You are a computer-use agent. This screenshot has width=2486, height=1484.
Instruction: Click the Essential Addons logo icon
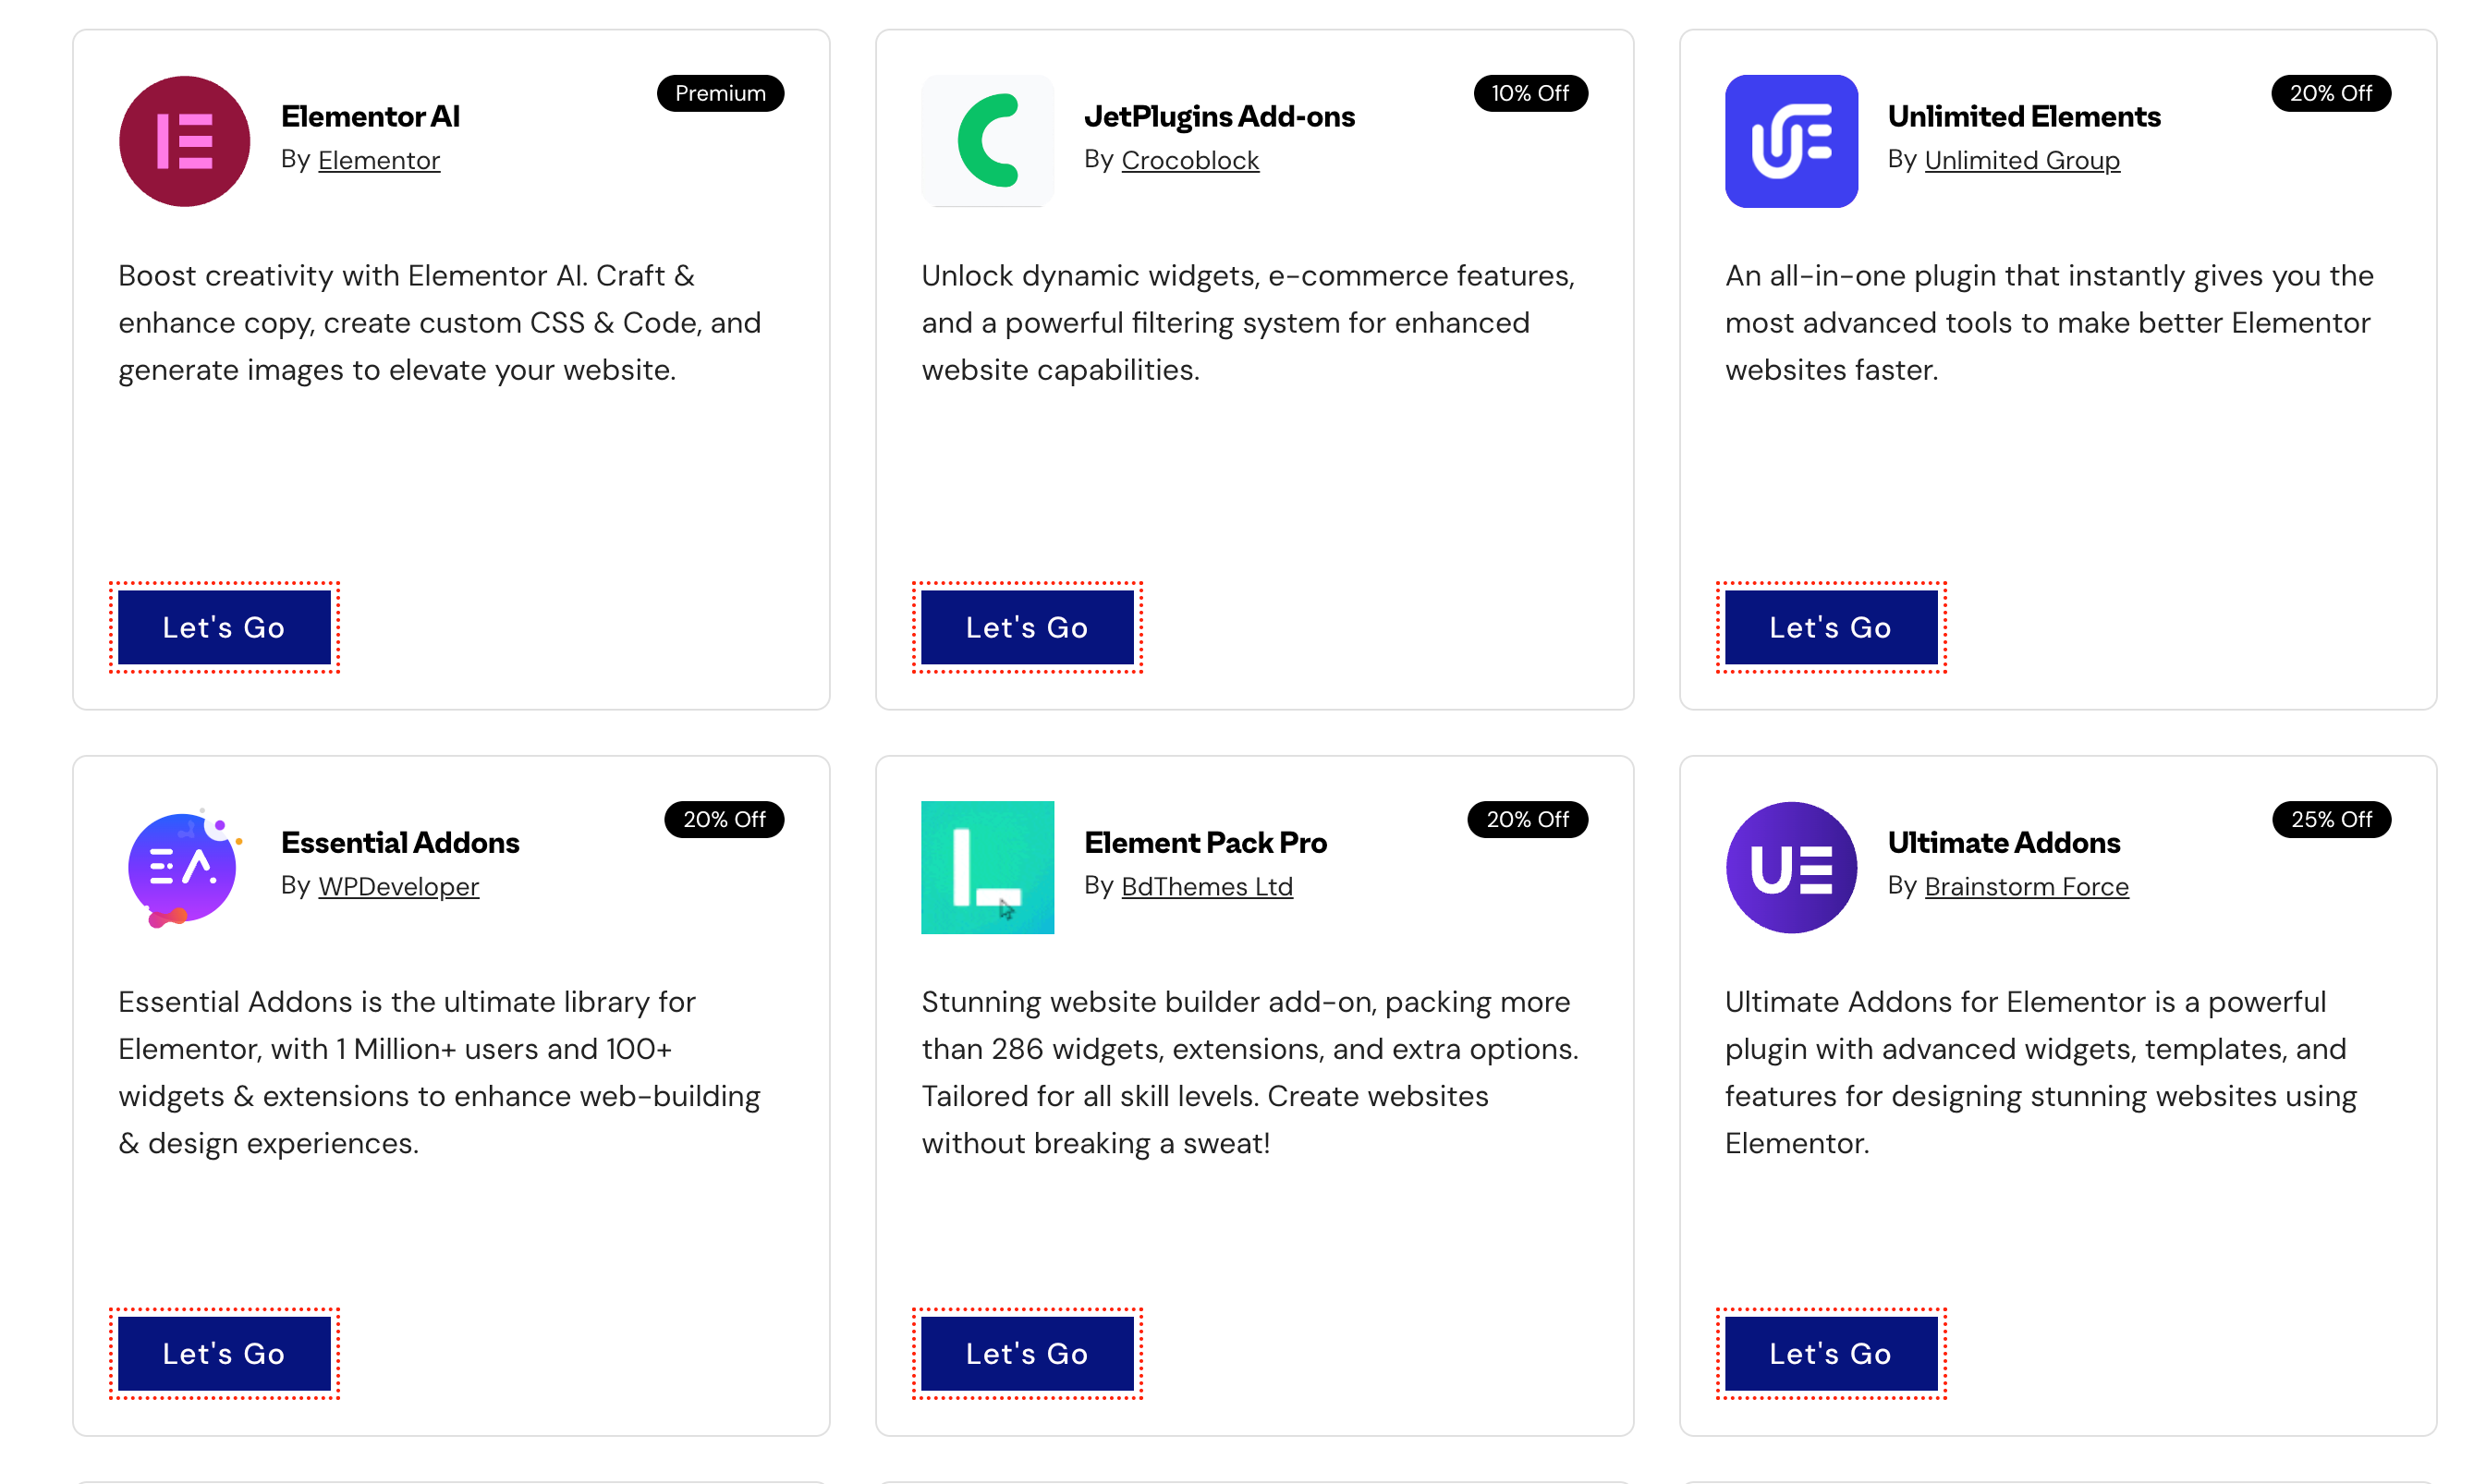click(x=184, y=867)
